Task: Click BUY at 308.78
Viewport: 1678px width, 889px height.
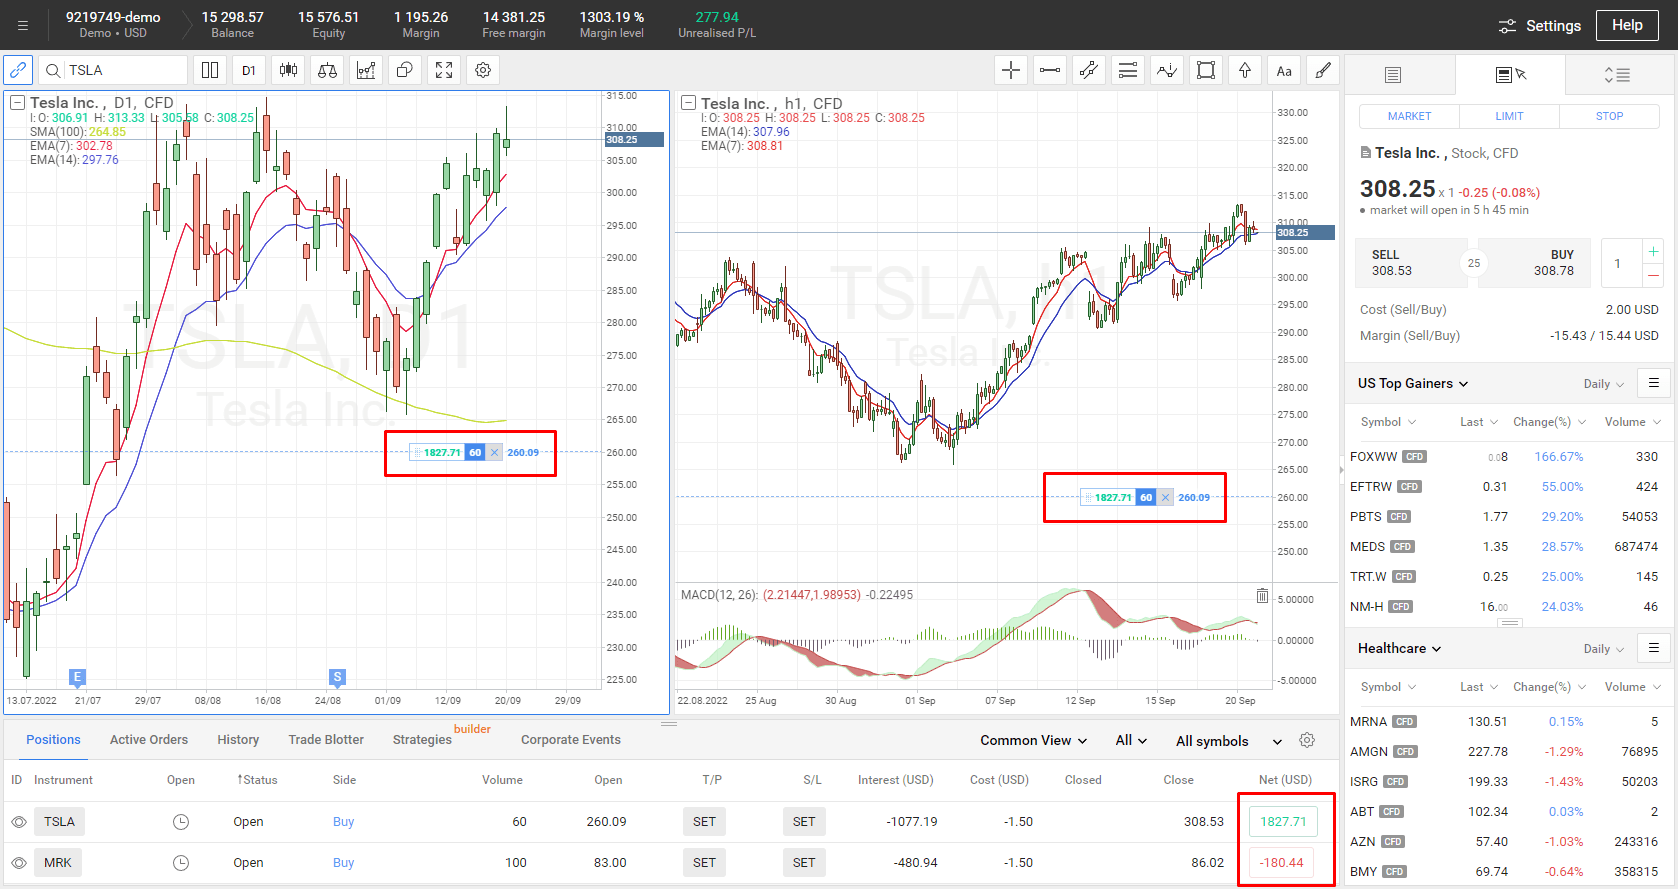Action: [1535, 263]
